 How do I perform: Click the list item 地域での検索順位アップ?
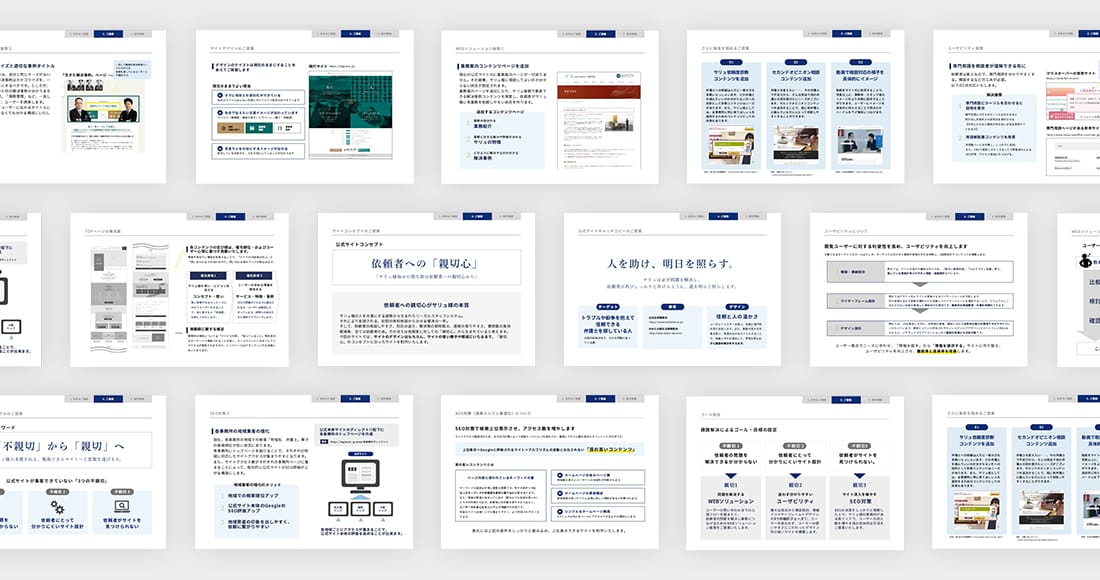click(x=255, y=495)
